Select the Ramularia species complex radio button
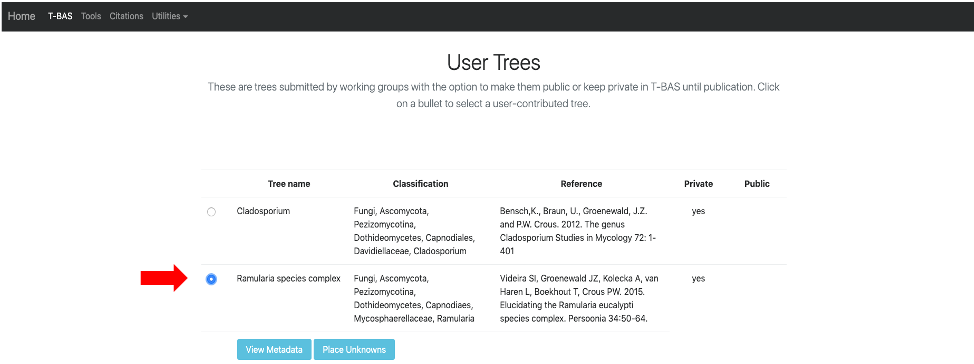Viewport: 974px width, 364px height. pos(211,280)
